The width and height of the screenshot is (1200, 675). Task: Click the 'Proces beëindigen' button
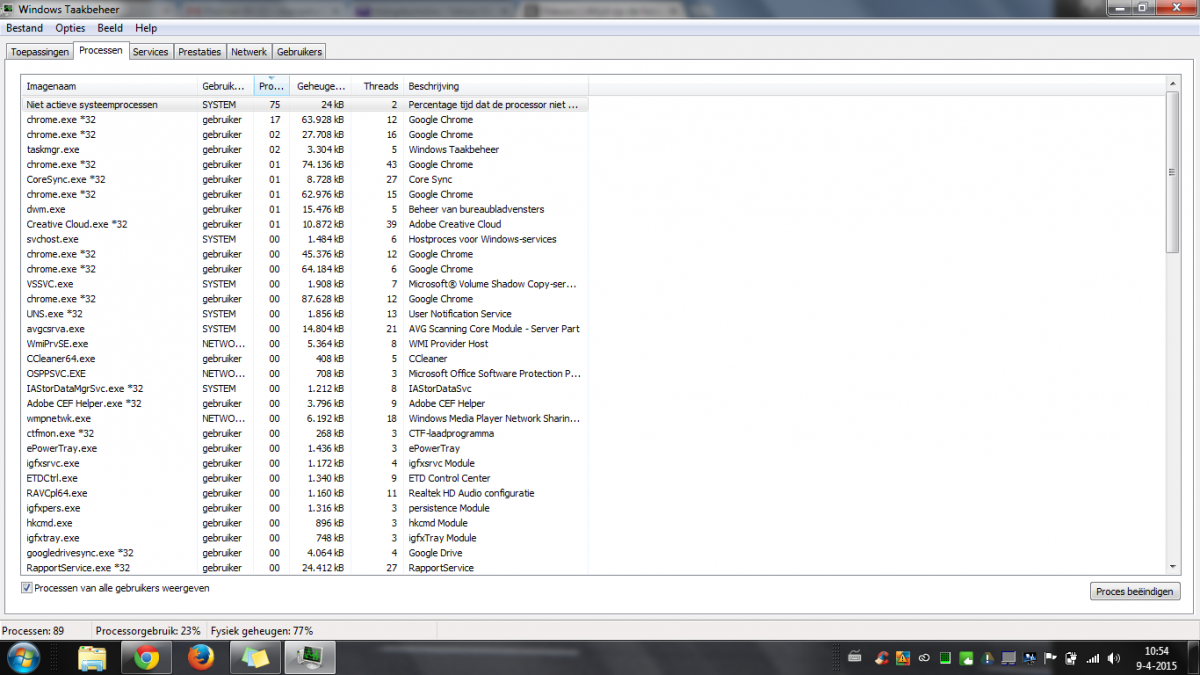point(1135,591)
